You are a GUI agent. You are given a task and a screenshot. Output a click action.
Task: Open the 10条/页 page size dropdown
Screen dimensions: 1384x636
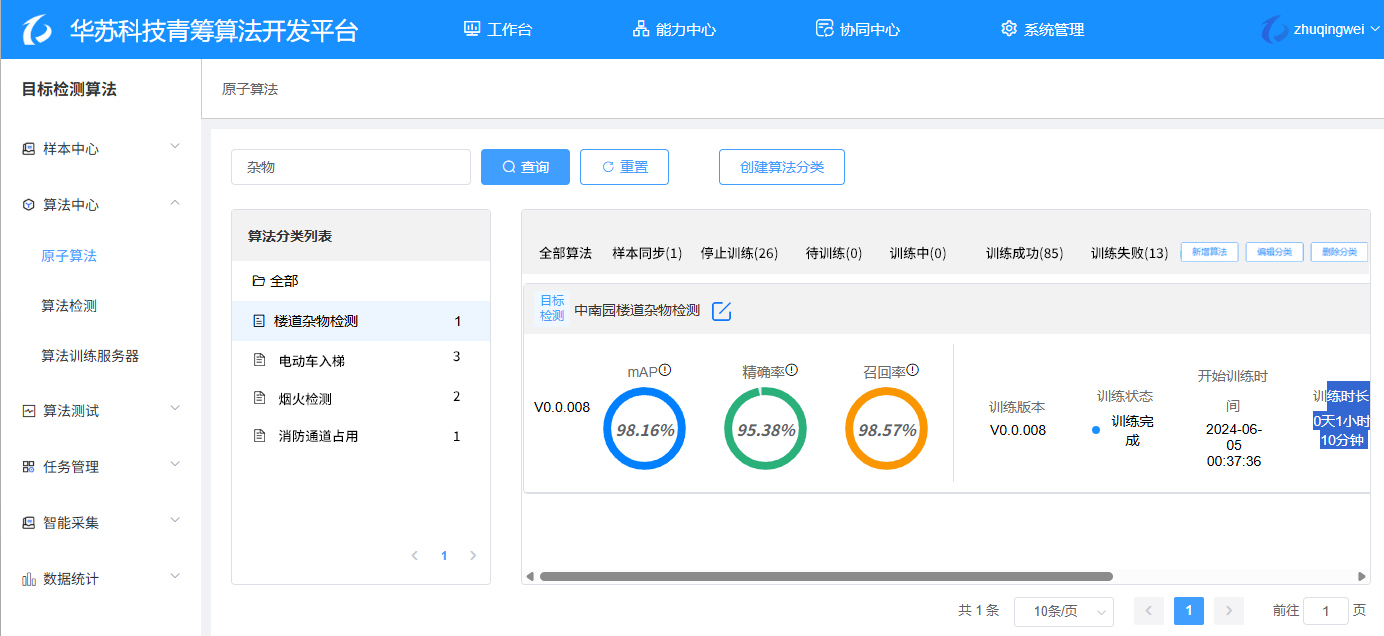pyautogui.click(x=1064, y=611)
